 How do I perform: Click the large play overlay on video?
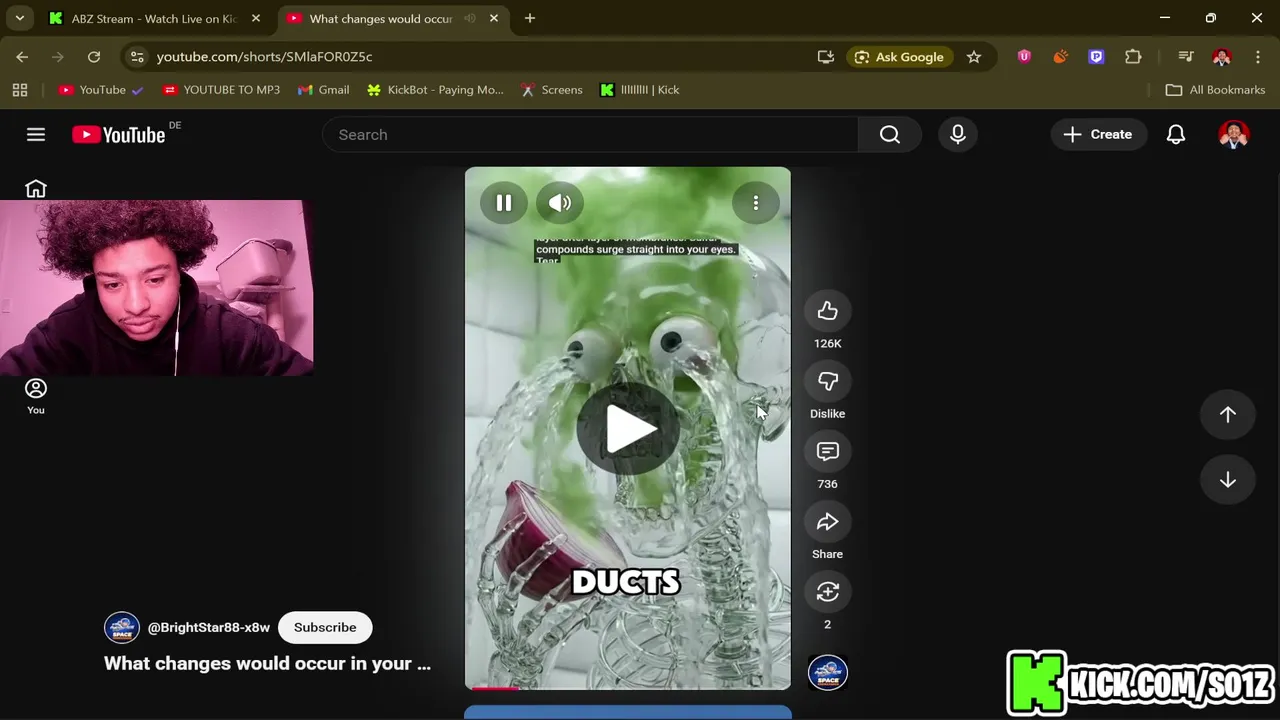coord(628,430)
